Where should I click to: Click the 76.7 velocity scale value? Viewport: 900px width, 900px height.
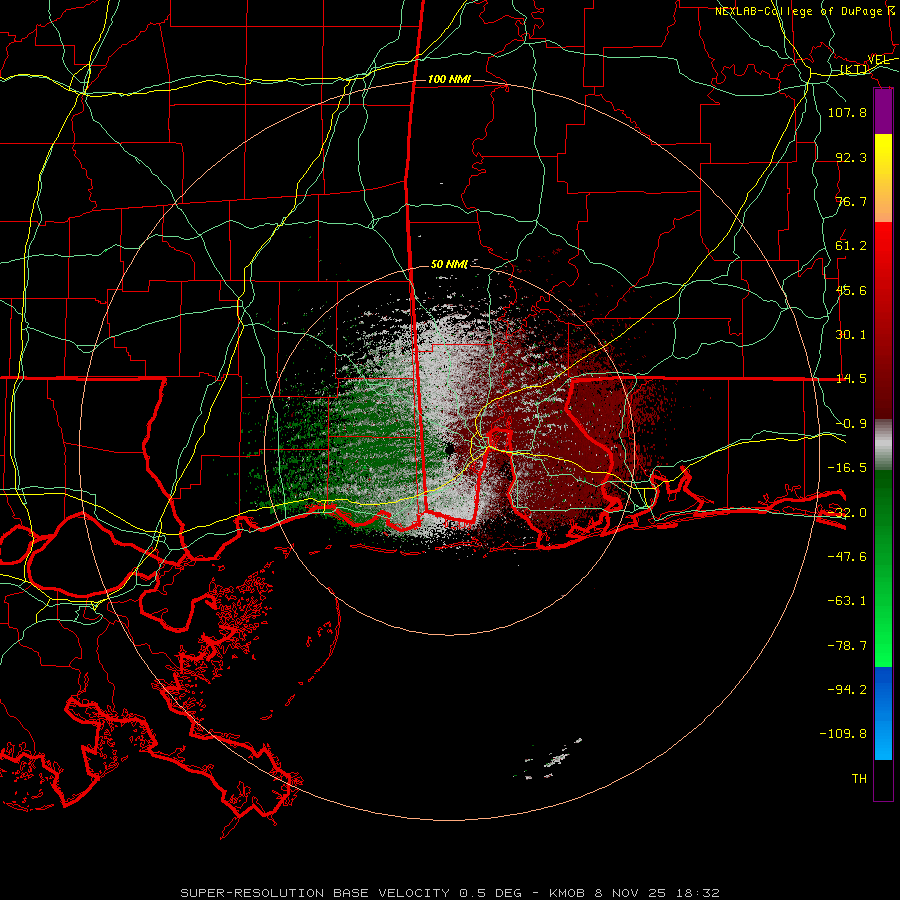pos(851,201)
